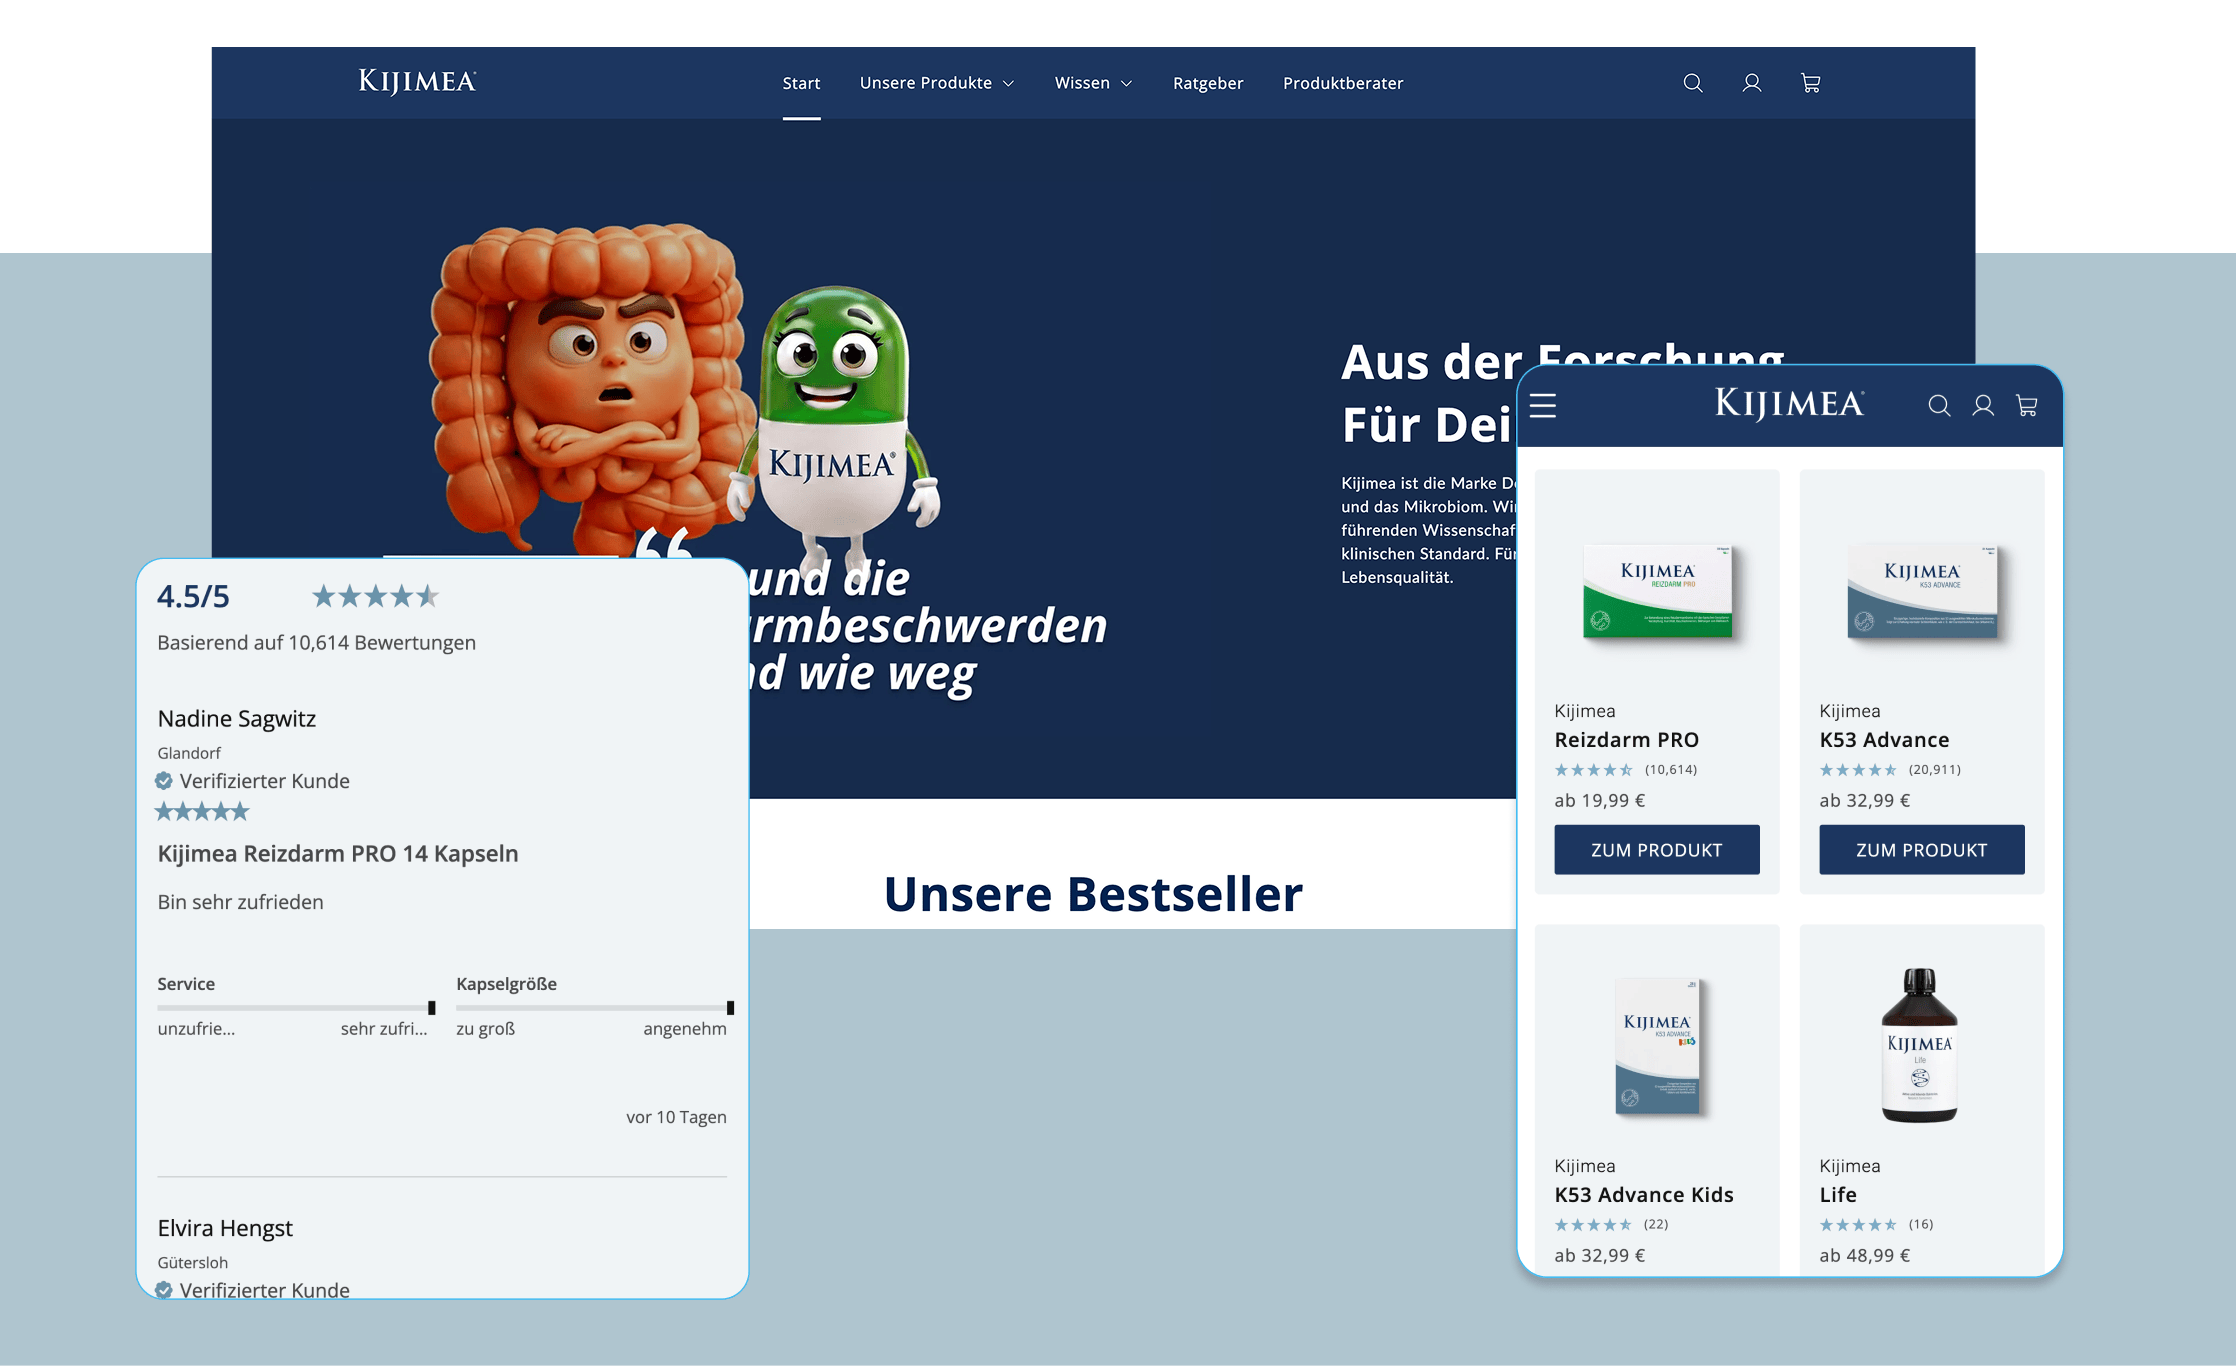Click the 'Bin sehr zufrieden' review text
The width and height of the screenshot is (2236, 1366).
[240, 901]
